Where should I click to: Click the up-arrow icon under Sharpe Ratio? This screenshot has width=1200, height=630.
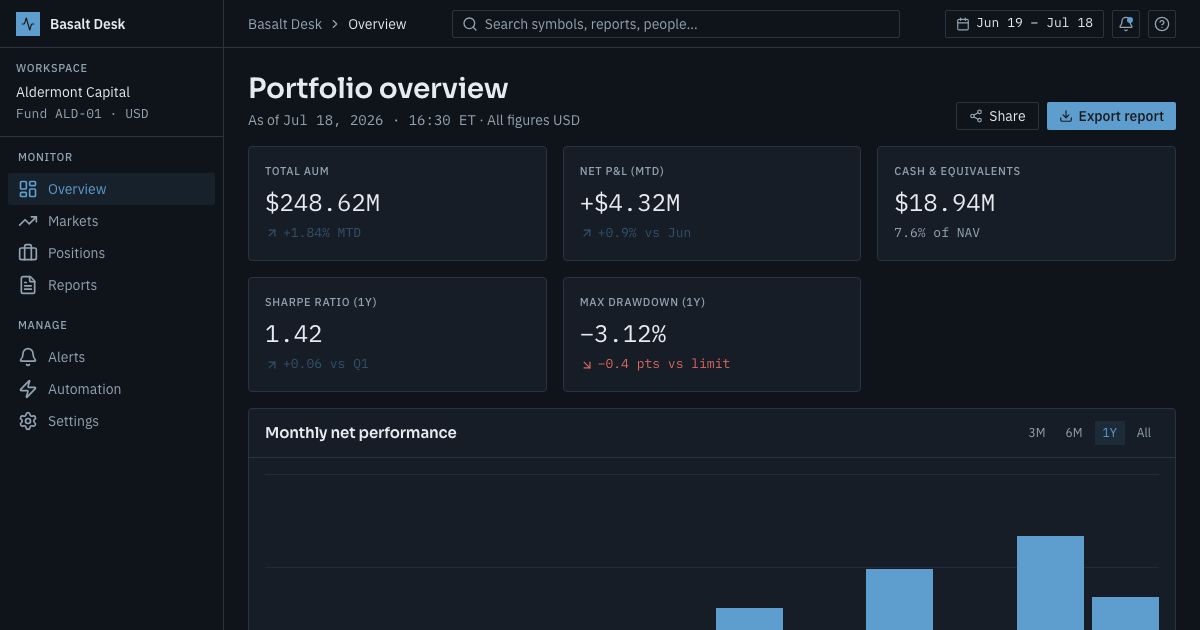[271, 364]
